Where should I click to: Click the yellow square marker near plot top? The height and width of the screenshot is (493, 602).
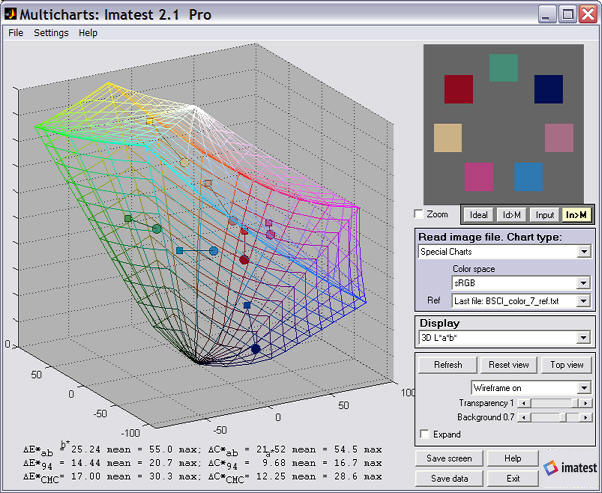point(149,122)
